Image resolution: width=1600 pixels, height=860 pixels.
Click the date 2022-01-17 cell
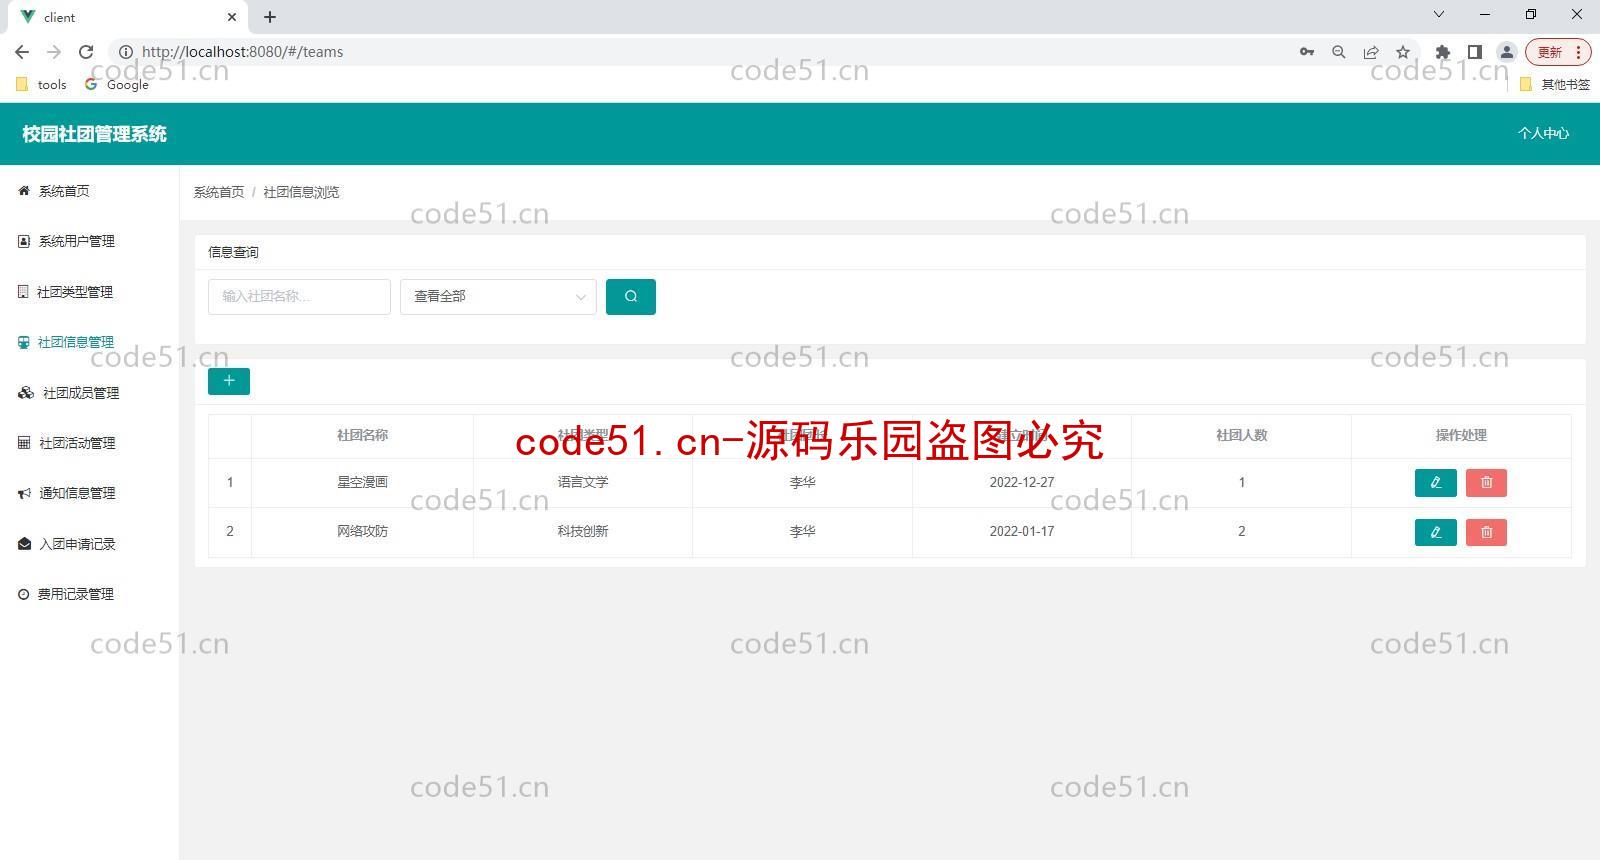pos(1022,531)
